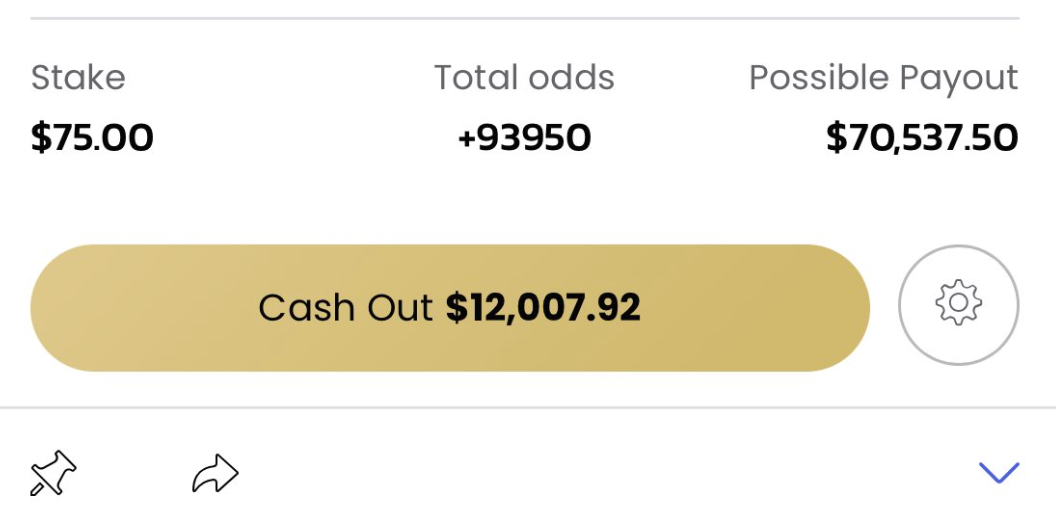Expand bet details with blue chevron
This screenshot has height=528, width=1056.
[x=999, y=473]
